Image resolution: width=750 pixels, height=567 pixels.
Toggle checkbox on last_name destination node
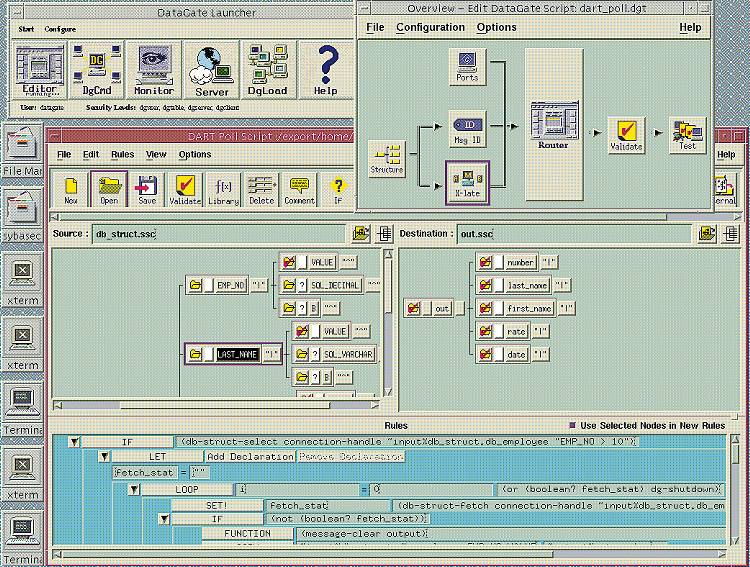499,285
